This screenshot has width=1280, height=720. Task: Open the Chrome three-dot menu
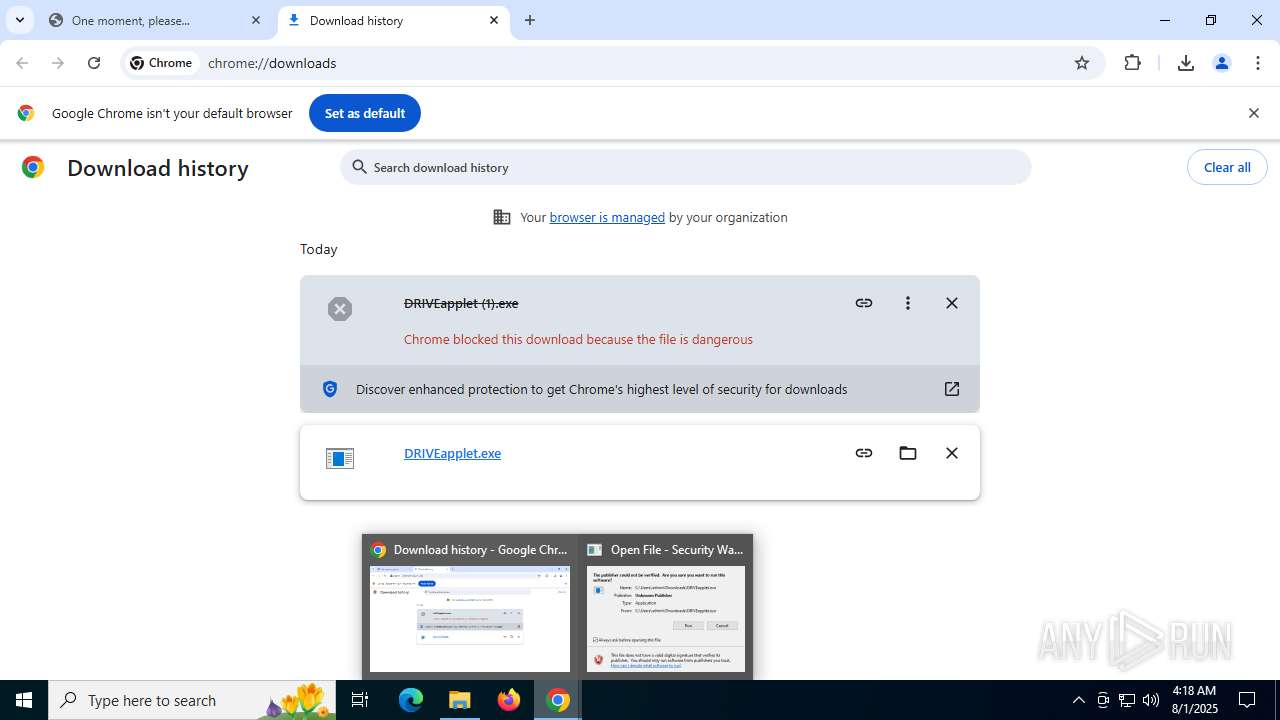pos(1258,63)
